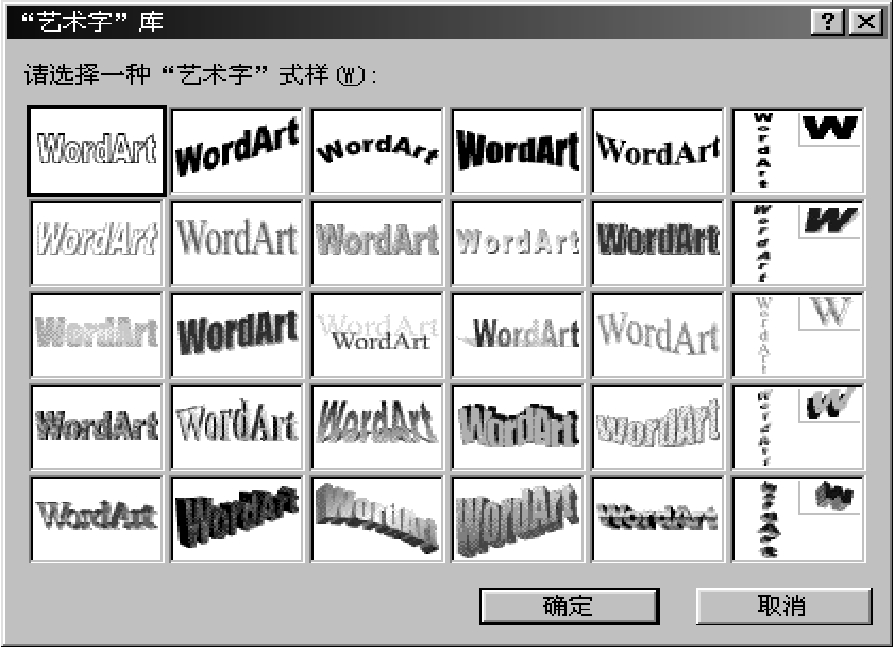Select the italic WordArt with wavy shadow underneath
The width and height of the screenshot is (893, 647).
coord(377,427)
